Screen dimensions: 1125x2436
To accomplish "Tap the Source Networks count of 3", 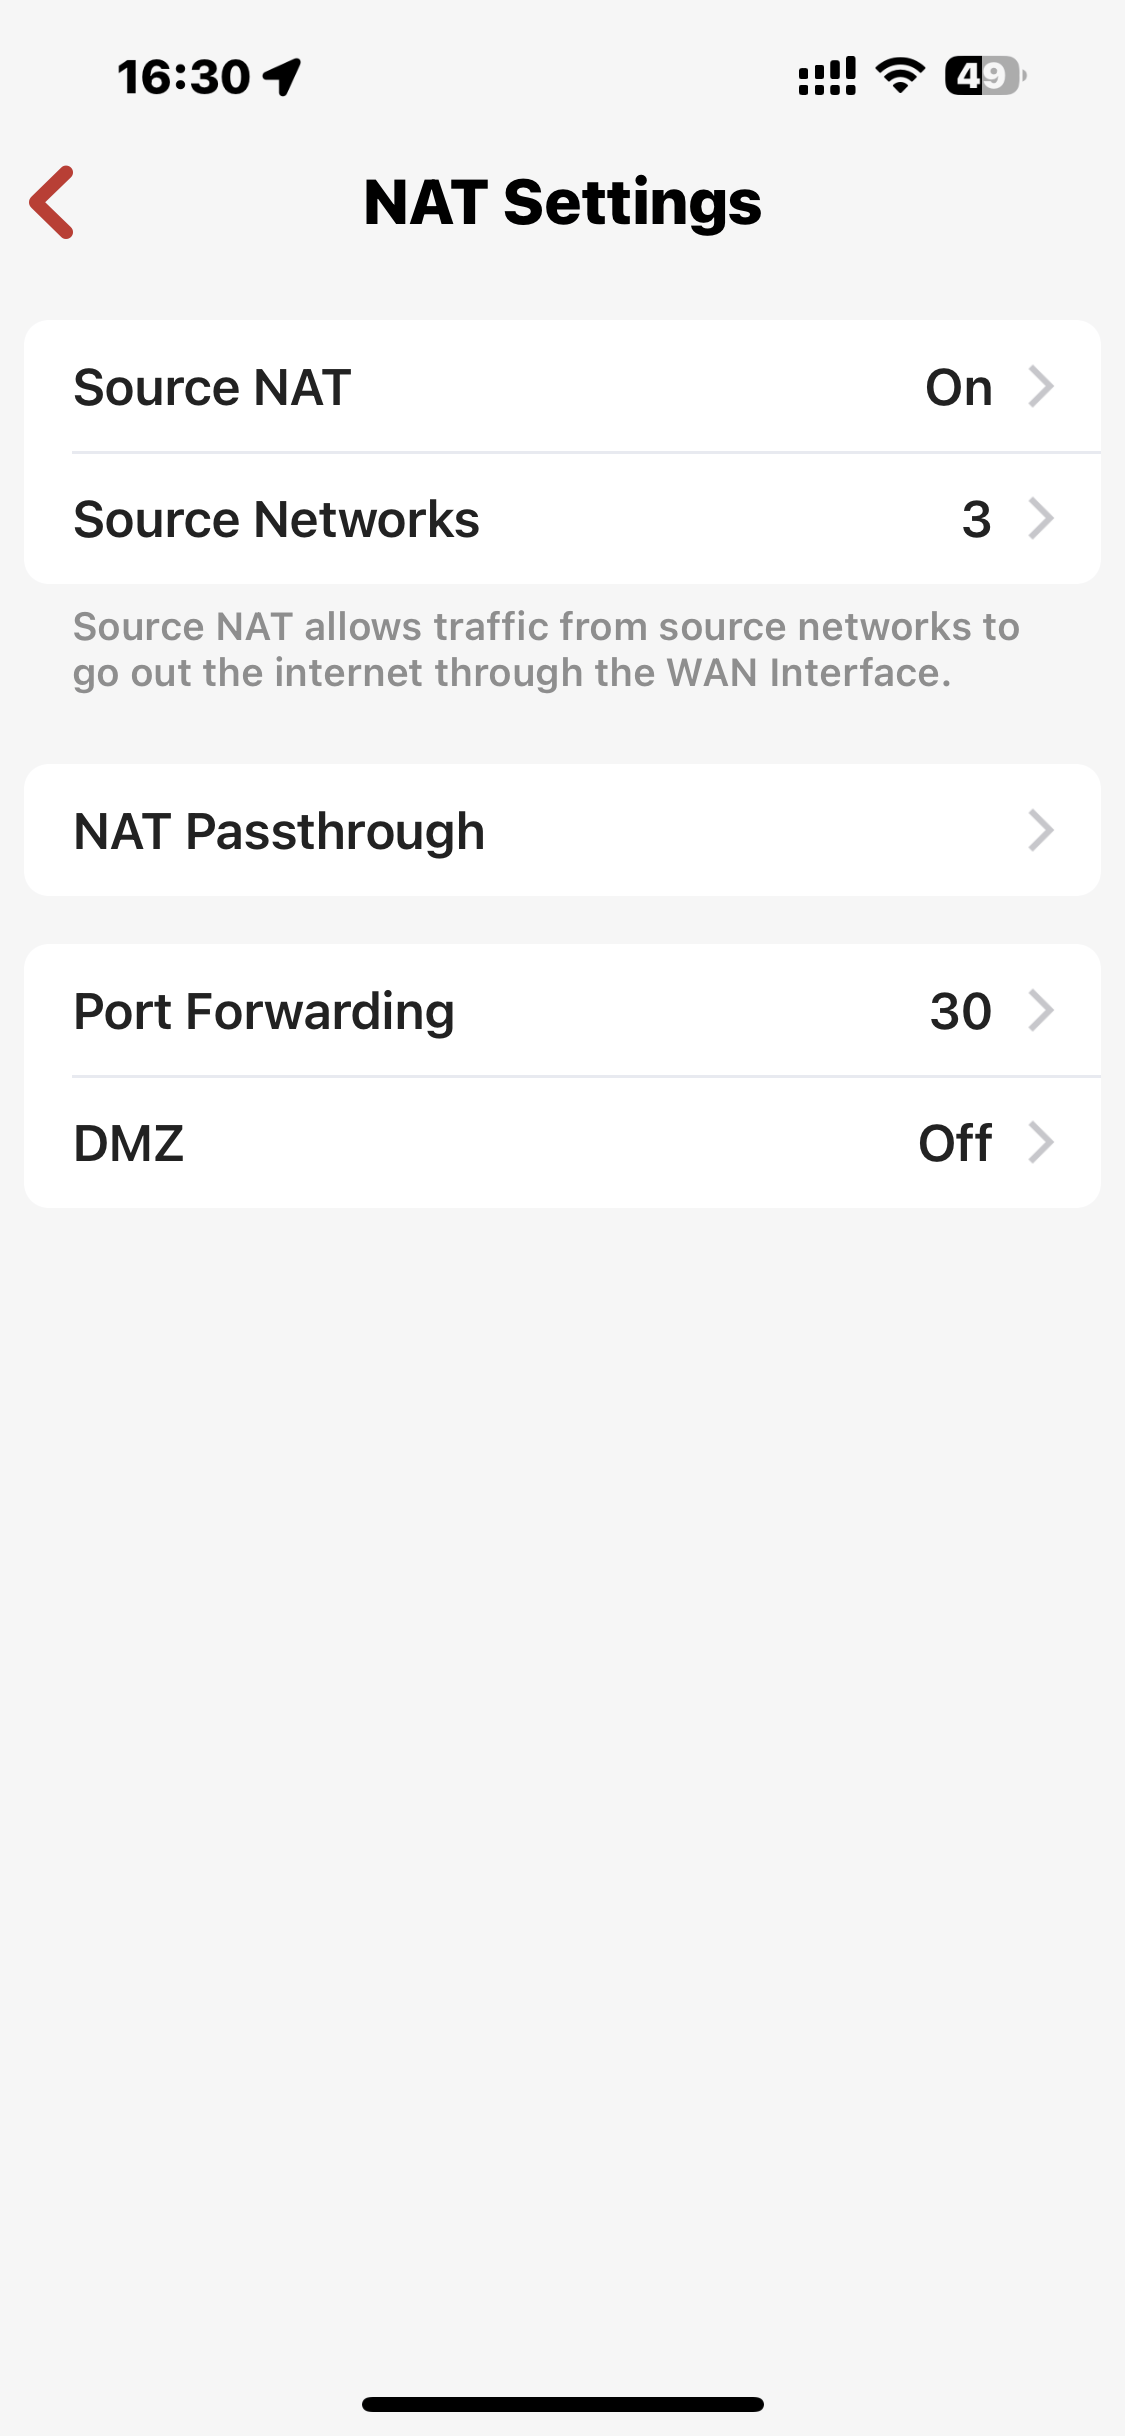I will tap(976, 519).
